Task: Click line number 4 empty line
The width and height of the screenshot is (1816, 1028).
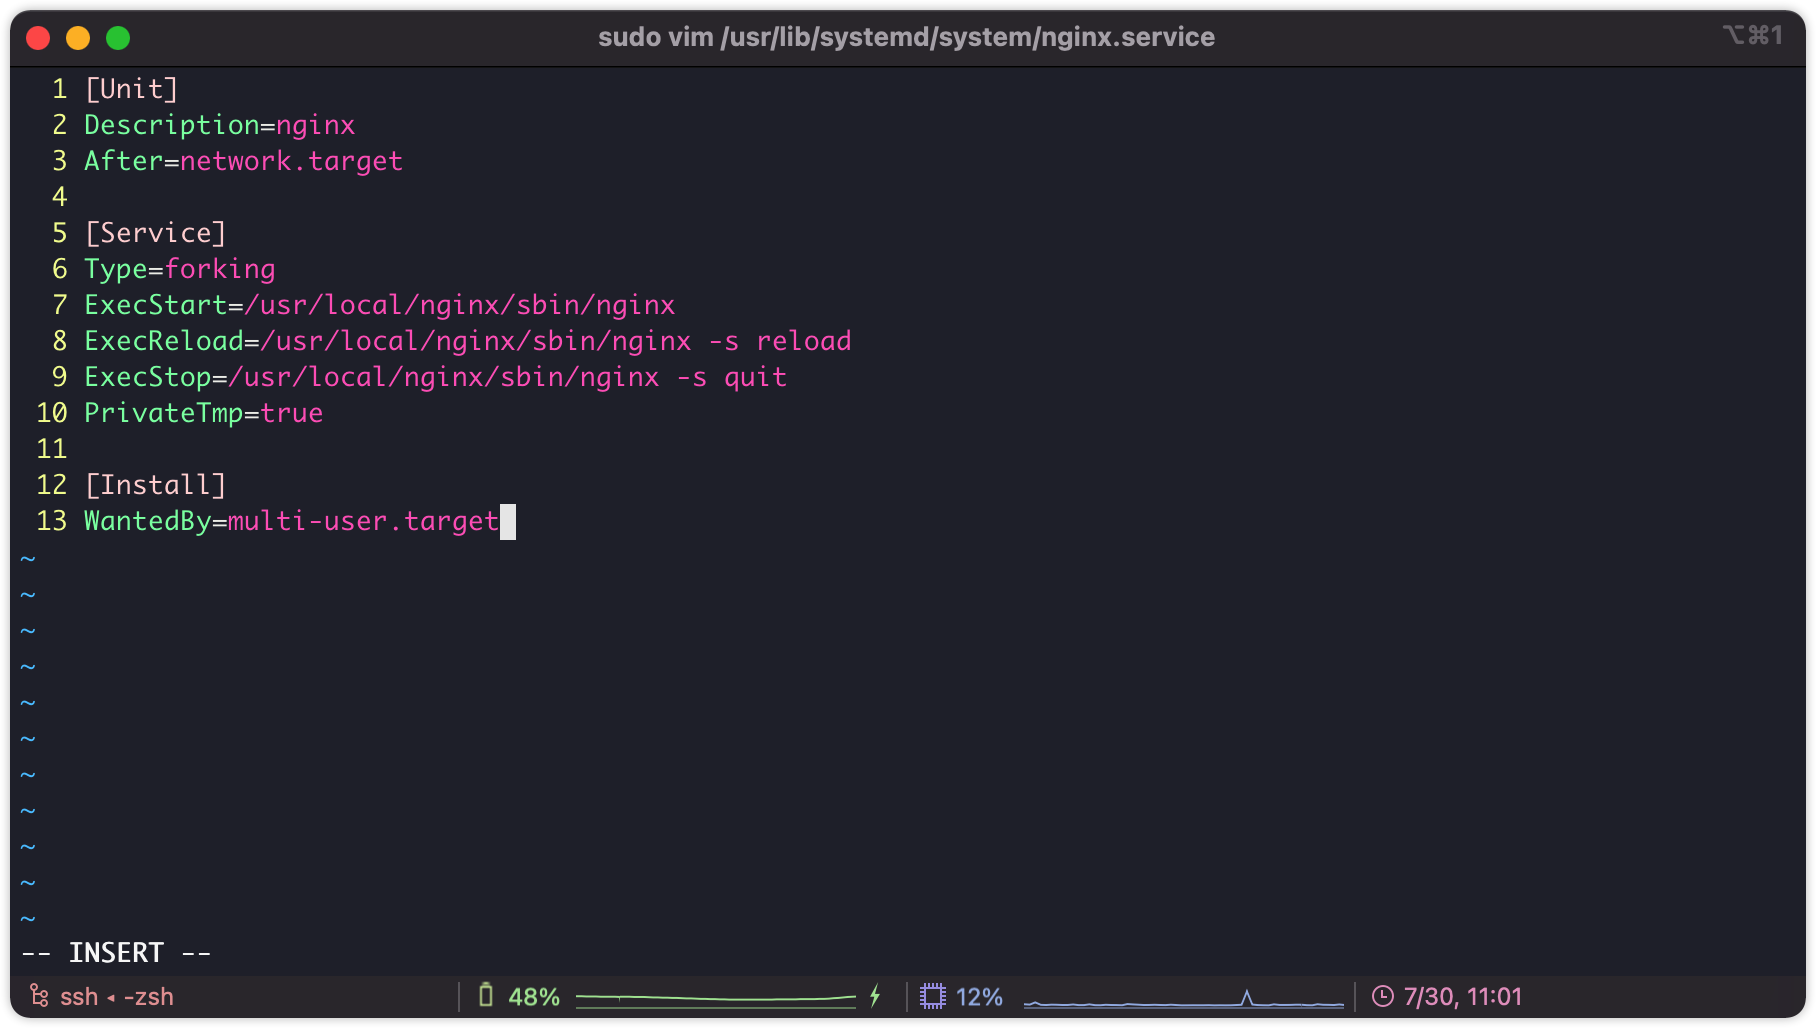Action: [x=60, y=197]
